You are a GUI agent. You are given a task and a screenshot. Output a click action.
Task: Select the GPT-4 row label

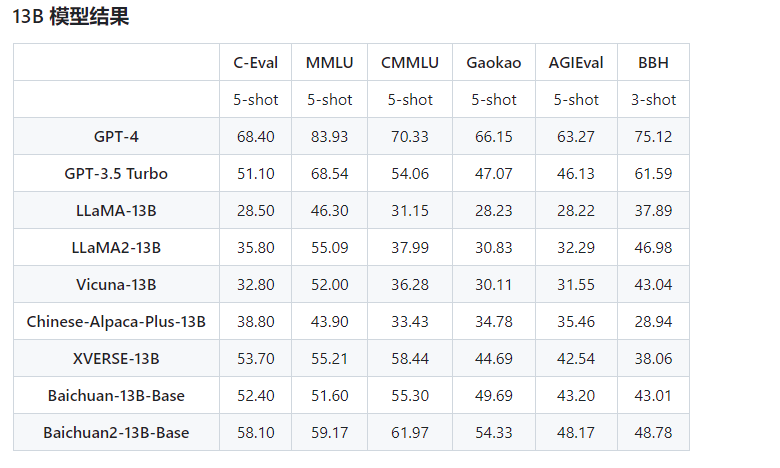click(x=116, y=136)
